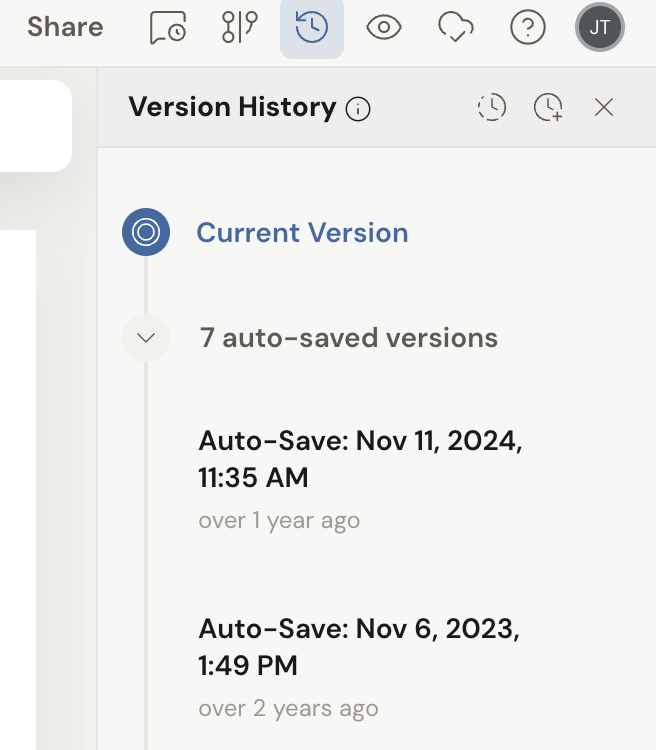Image resolution: width=656 pixels, height=750 pixels.
Task: Open the branching controls icon
Action: (x=240, y=27)
